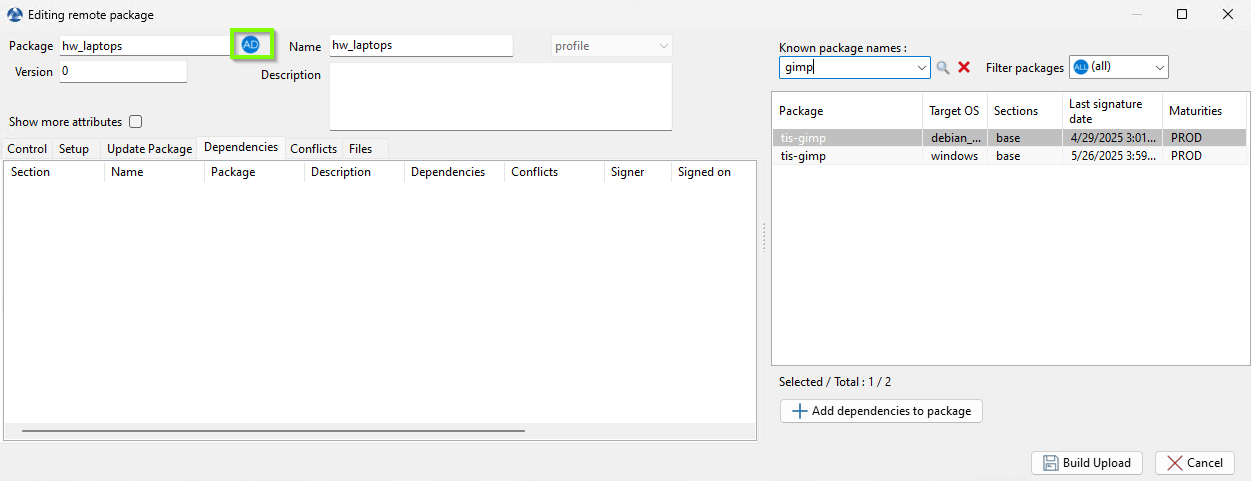Open the Filter packages dropdown
Image resolution: width=1251 pixels, height=481 pixels.
(x=1158, y=67)
